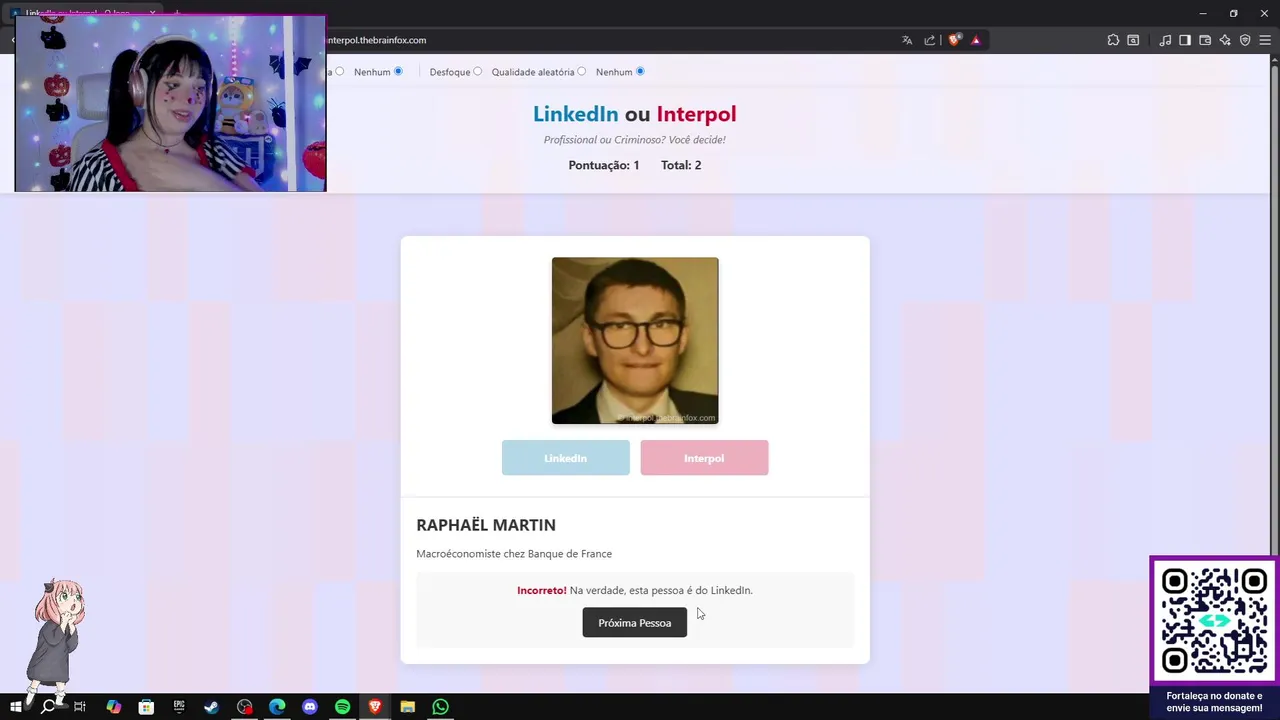Select the Qualidade aleatória radio button
This screenshot has width=1280, height=720.
tap(581, 71)
